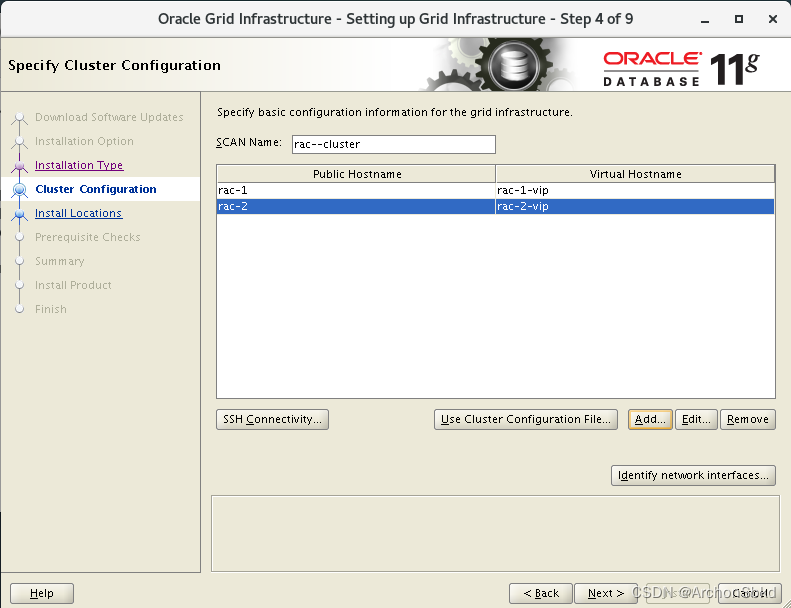791x608 pixels.
Task: Click the Installation Option step text
Action: point(84,141)
